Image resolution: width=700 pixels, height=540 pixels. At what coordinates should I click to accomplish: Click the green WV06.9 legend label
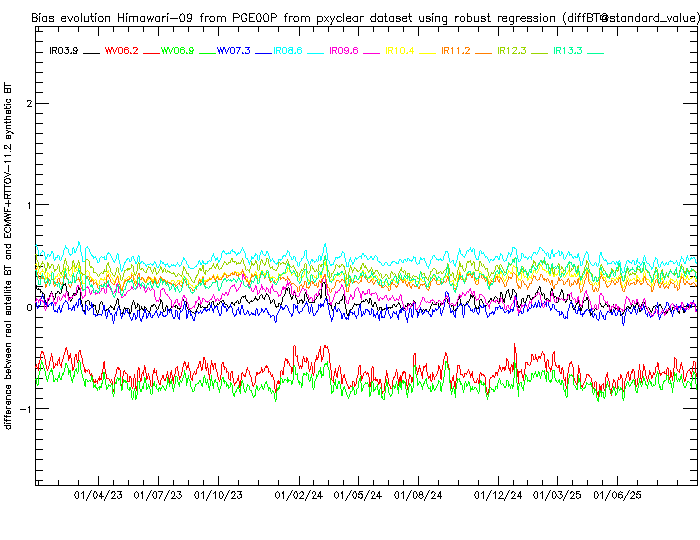click(177, 50)
